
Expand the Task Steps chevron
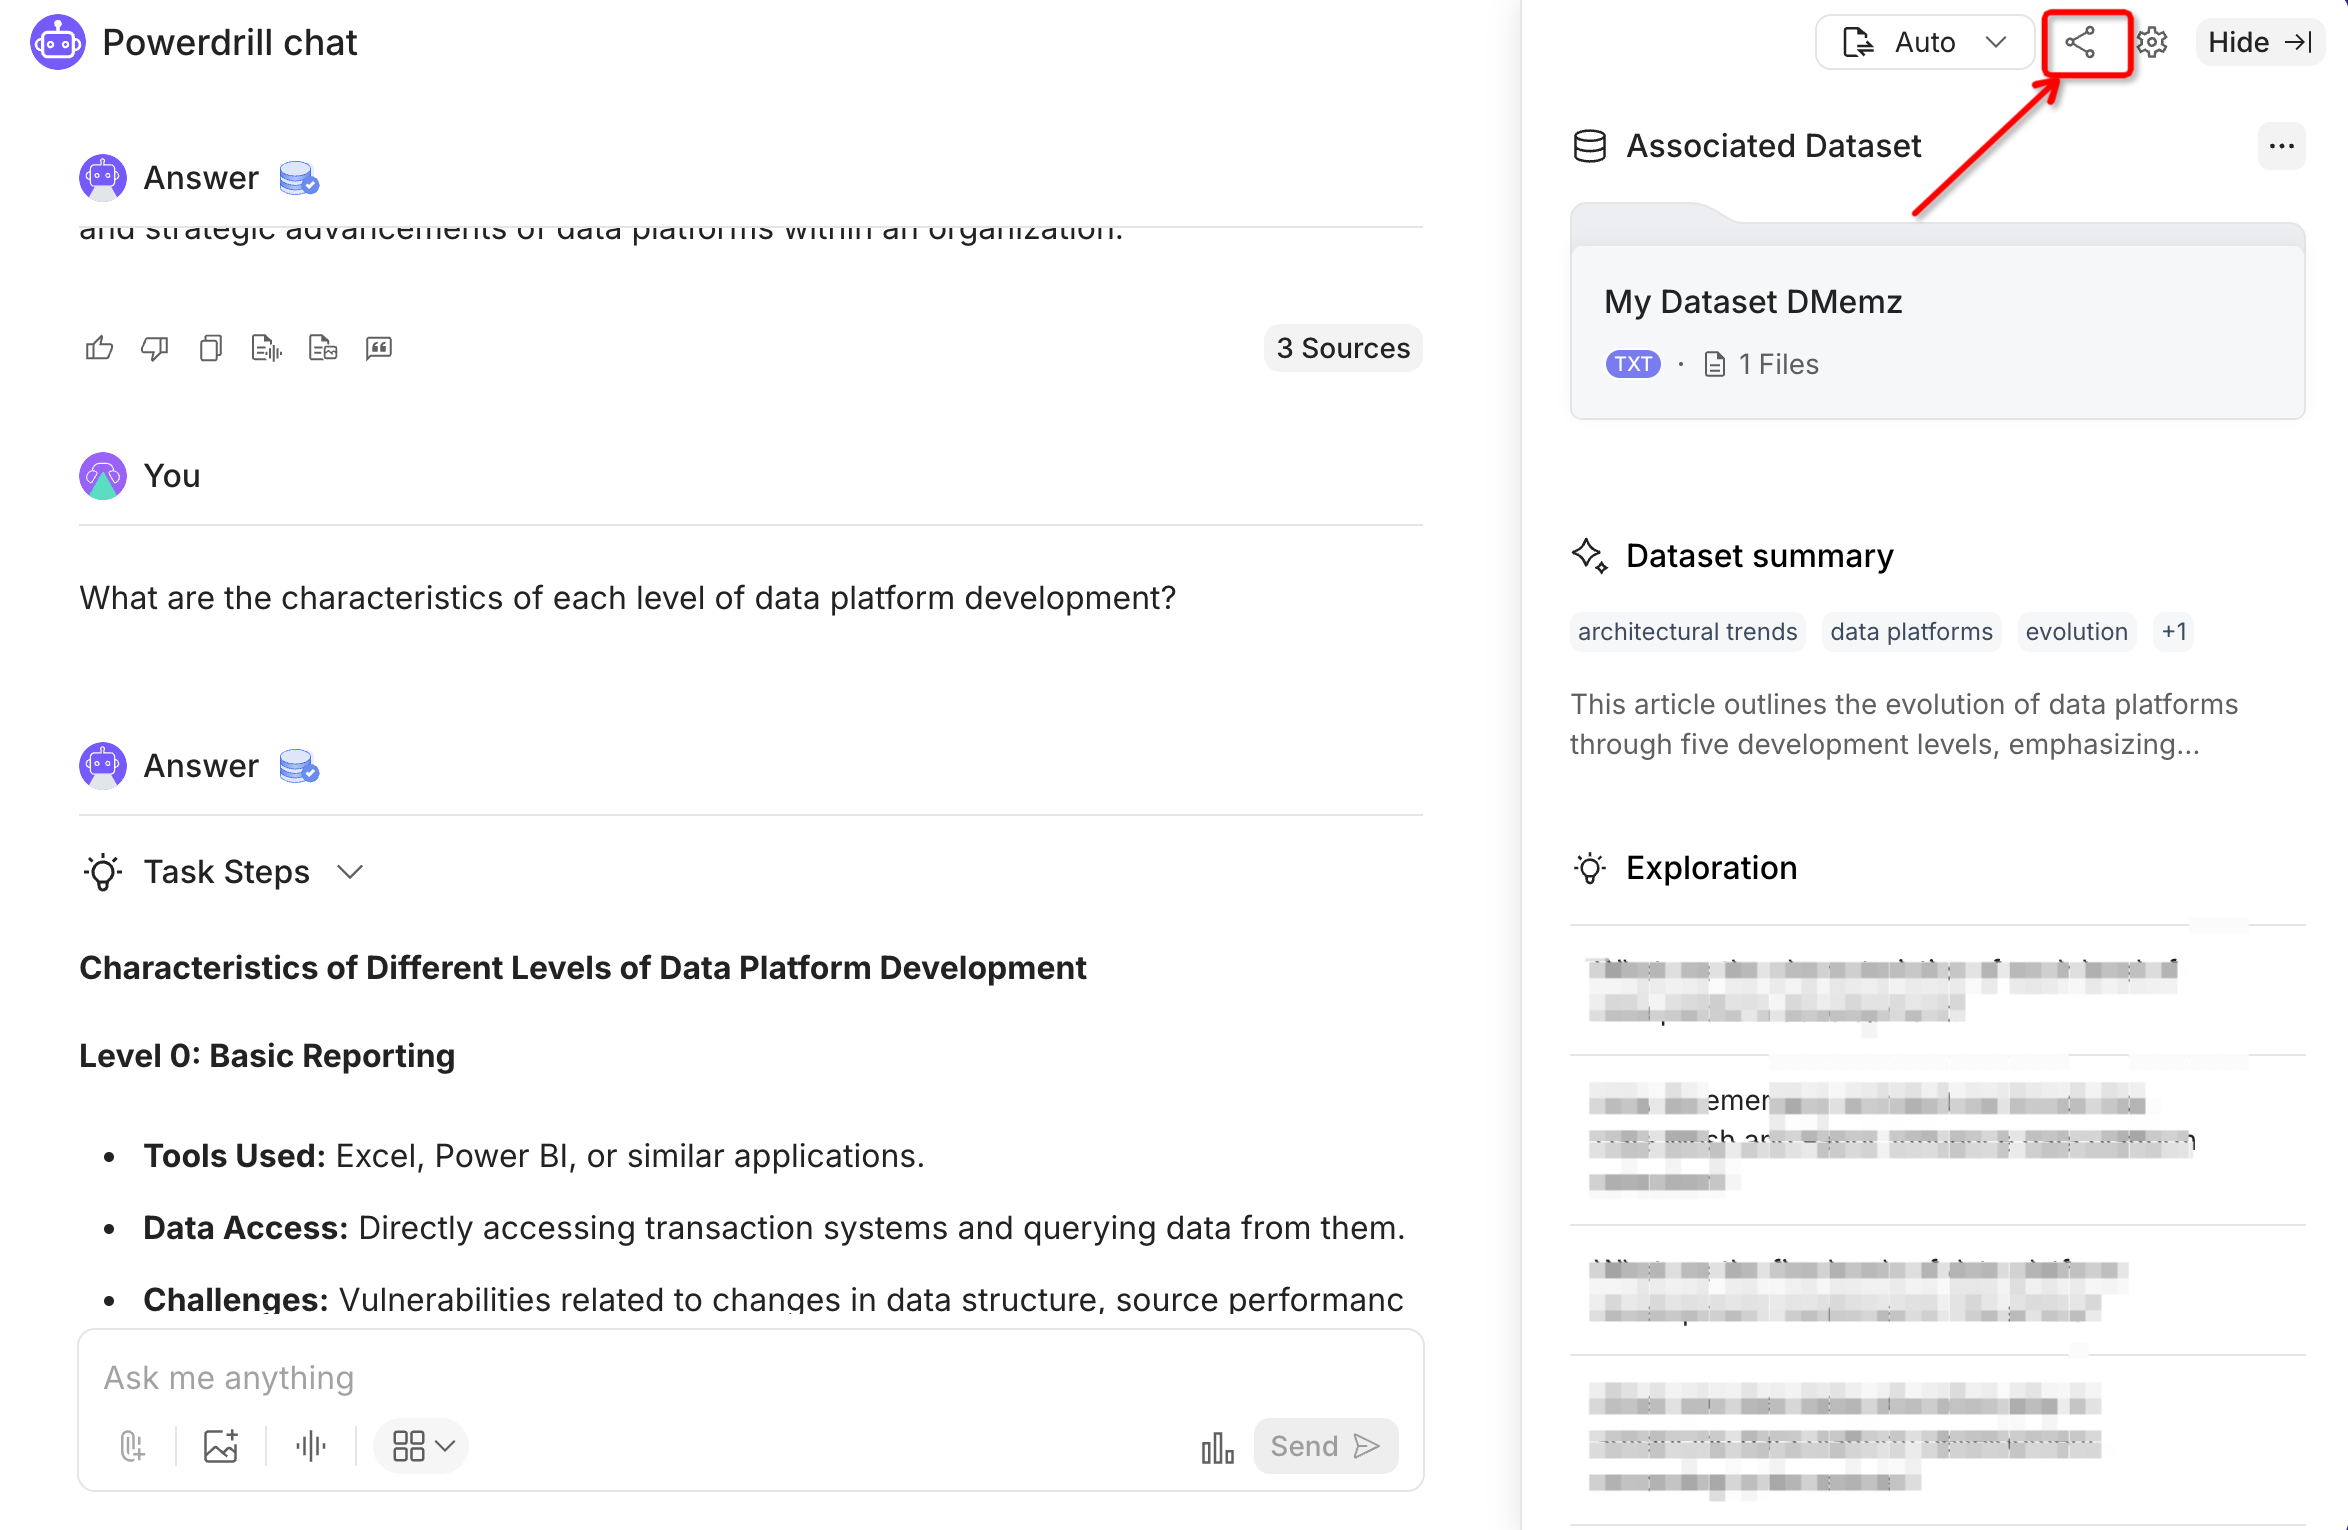tap(350, 872)
